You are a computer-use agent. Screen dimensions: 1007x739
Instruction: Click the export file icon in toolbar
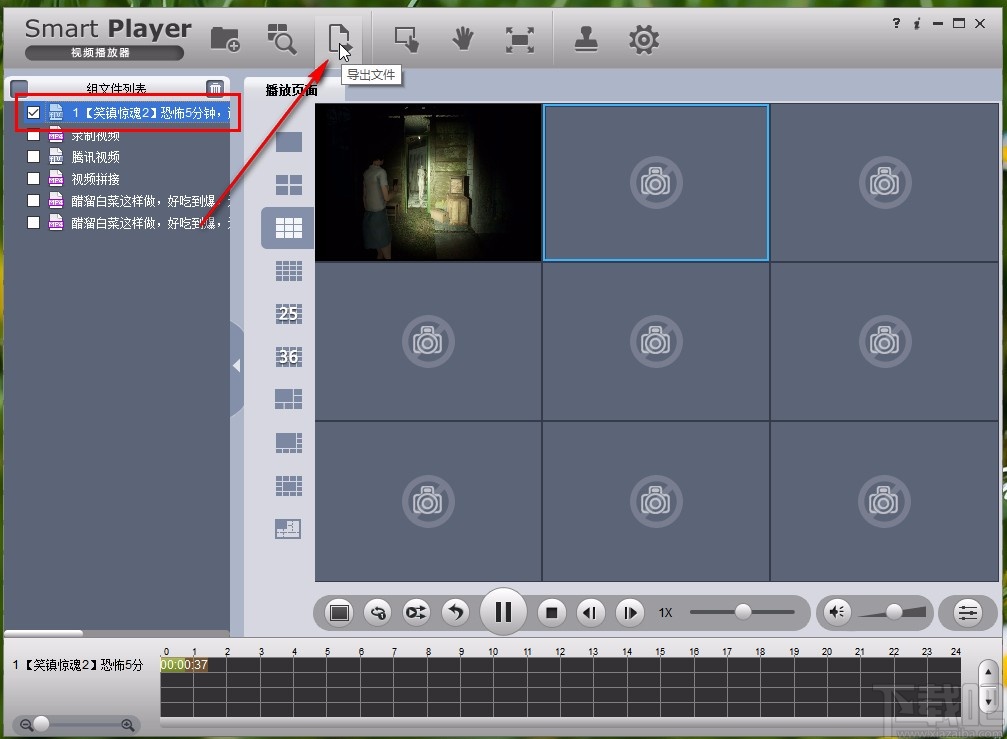tap(338, 39)
